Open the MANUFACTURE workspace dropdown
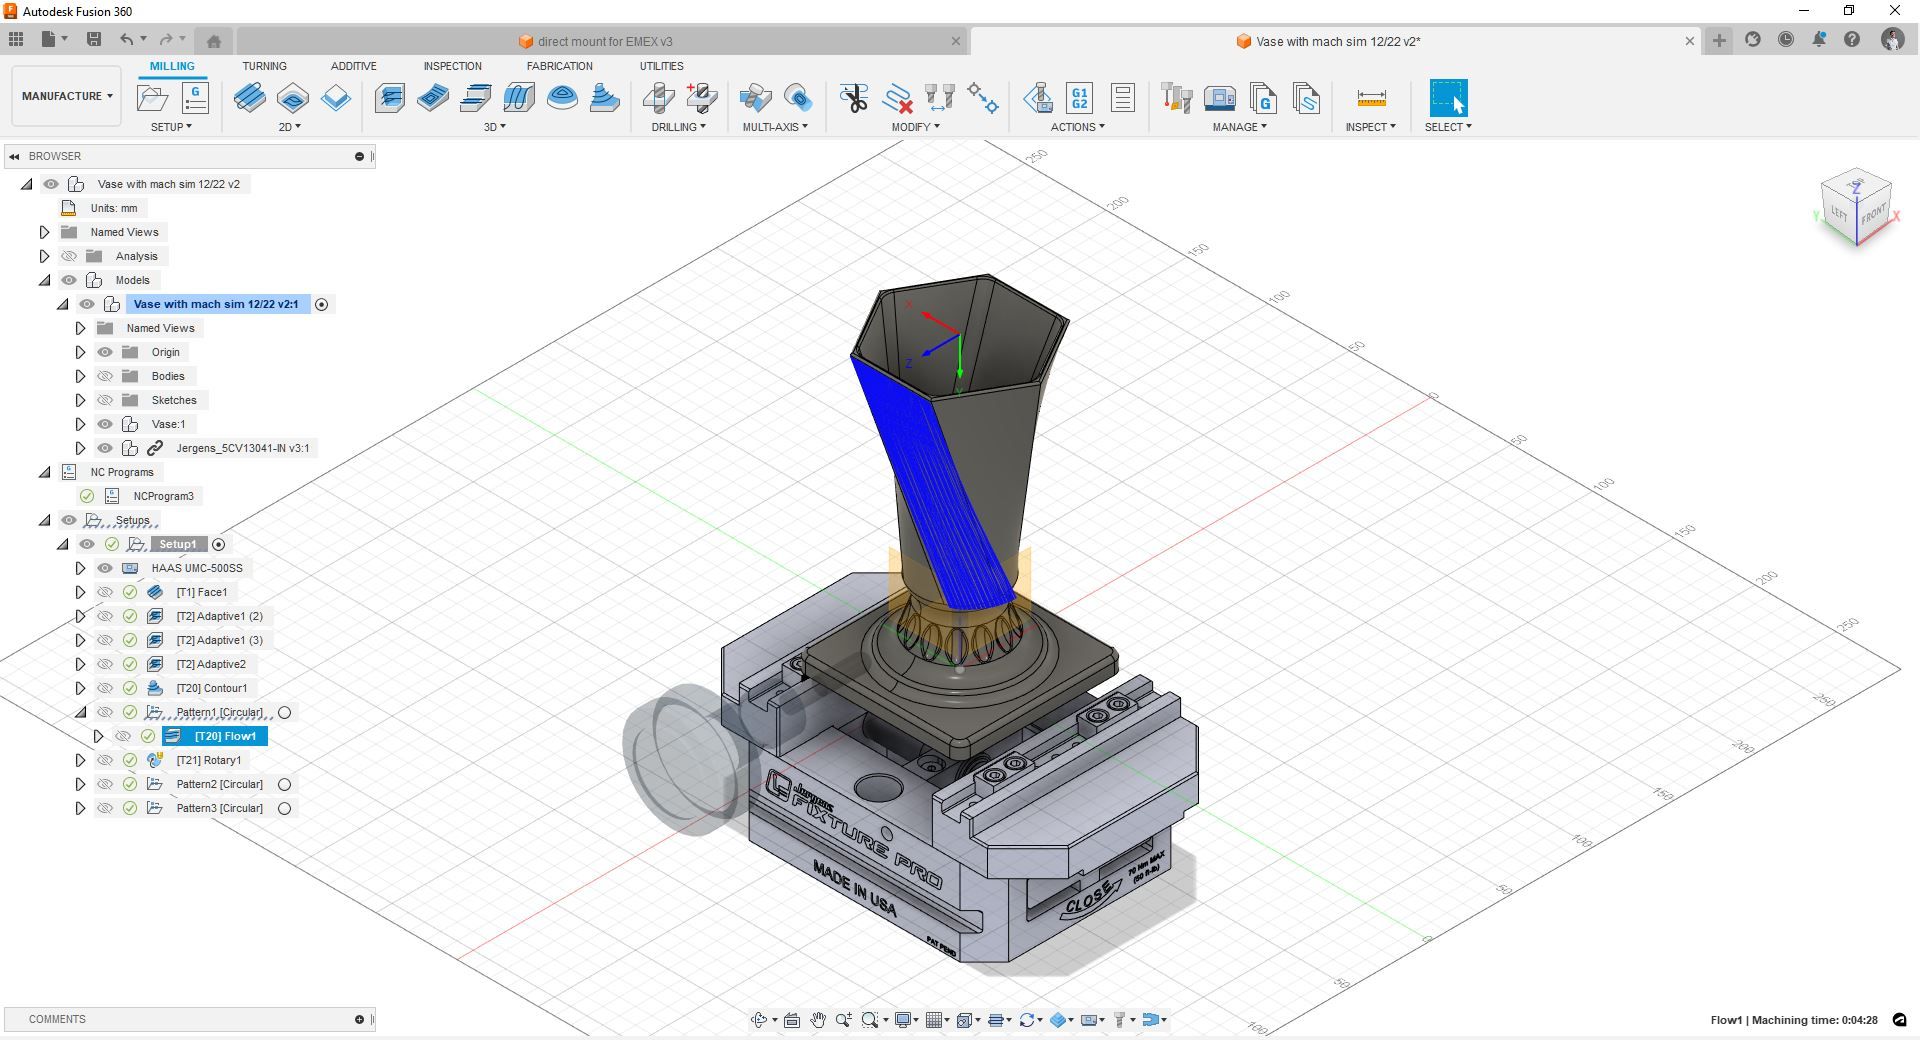Image resolution: width=1920 pixels, height=1040 pixels. [67, 96]
